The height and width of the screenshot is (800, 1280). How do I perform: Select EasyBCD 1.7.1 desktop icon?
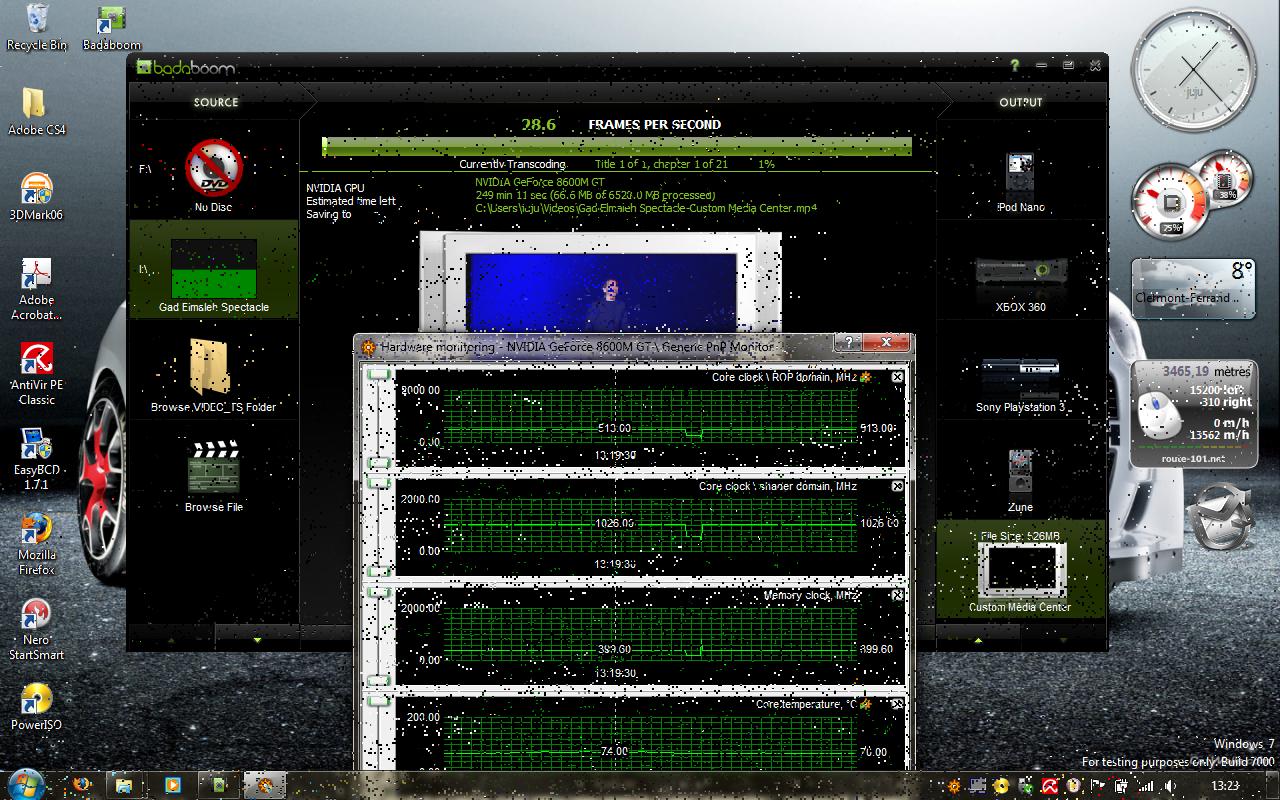click(x=37, y=458)
